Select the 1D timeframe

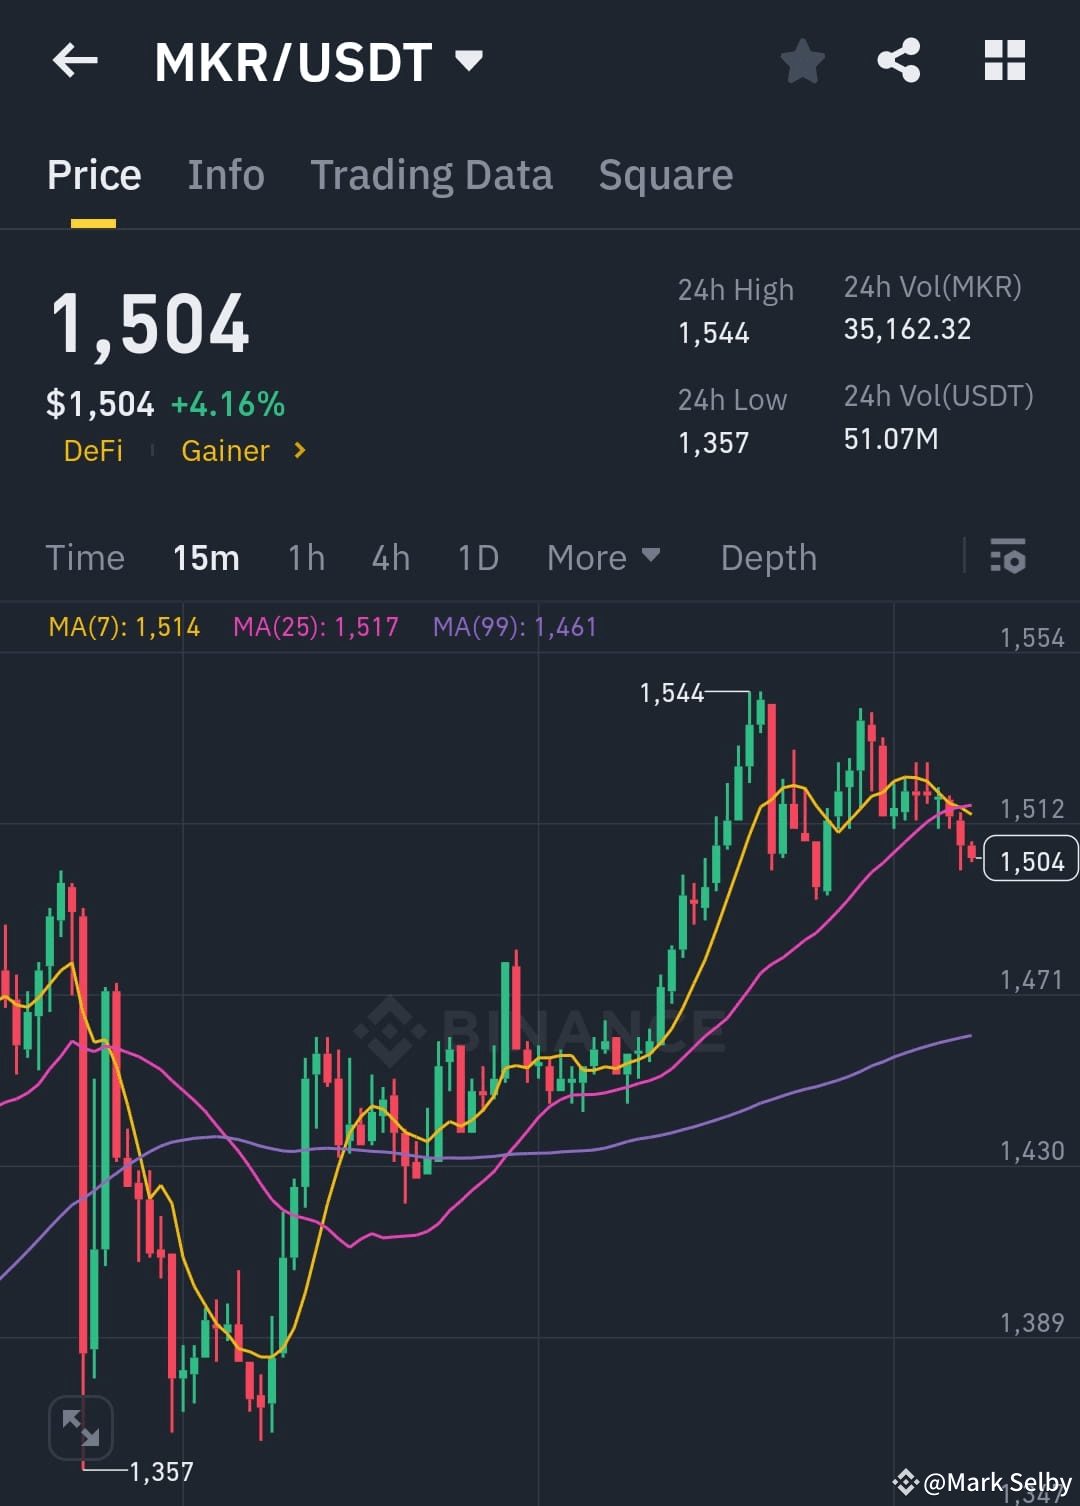click(477, 557)
